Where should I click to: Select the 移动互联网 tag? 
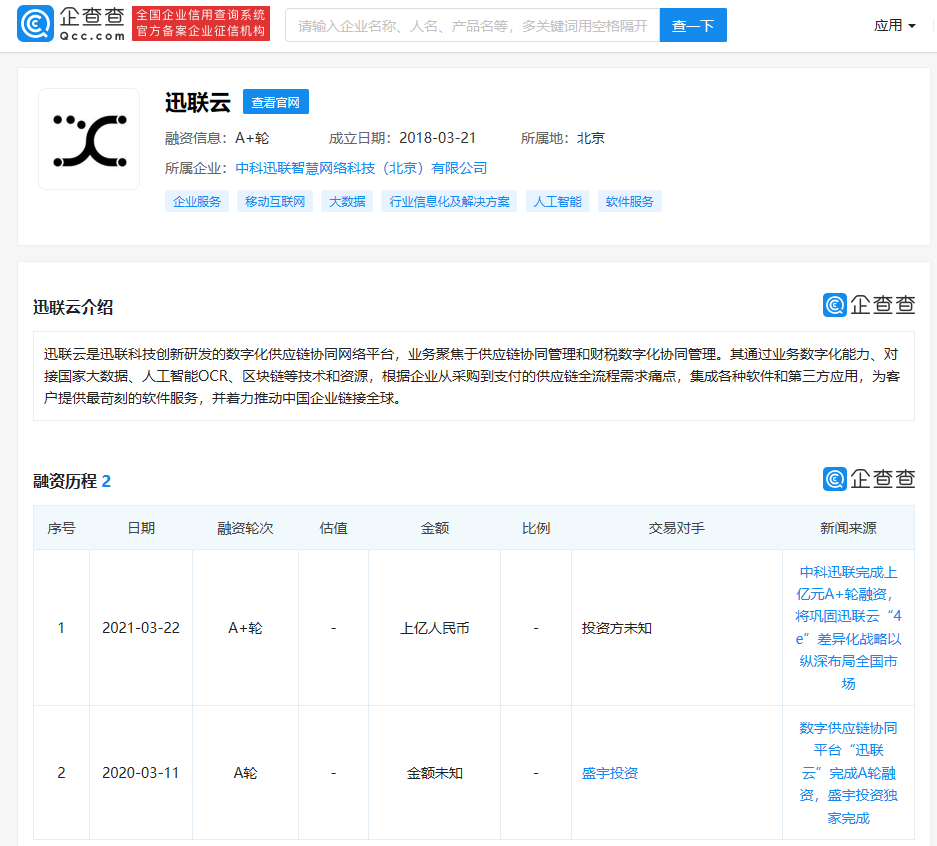275,202
